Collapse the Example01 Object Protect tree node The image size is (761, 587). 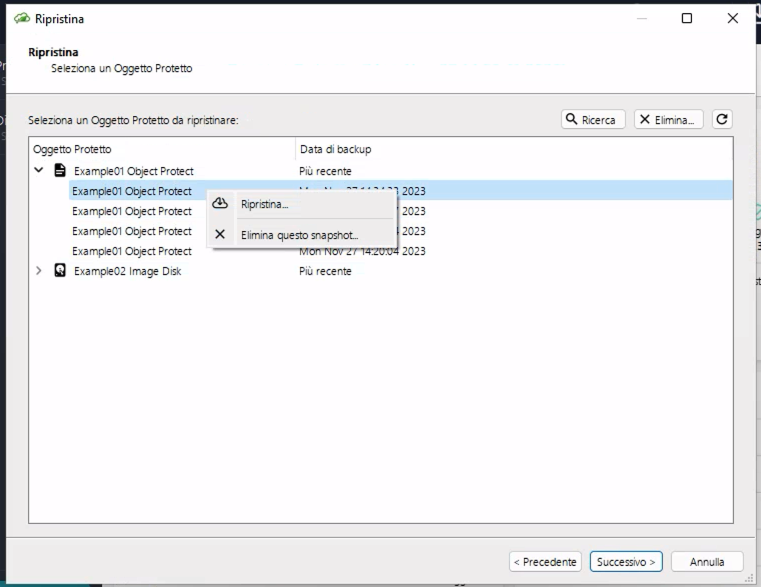39,171
